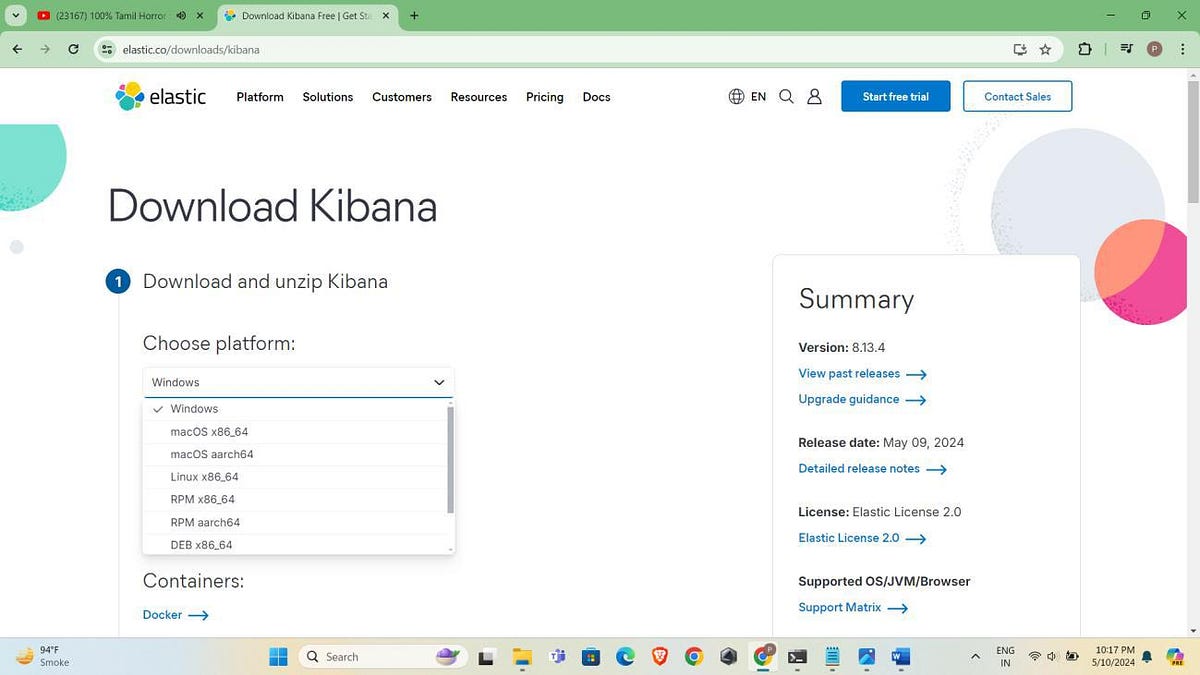This screenshot has height=675, width=1200.
Task: Open File Explorer from the taskbar
Action: 521,657
